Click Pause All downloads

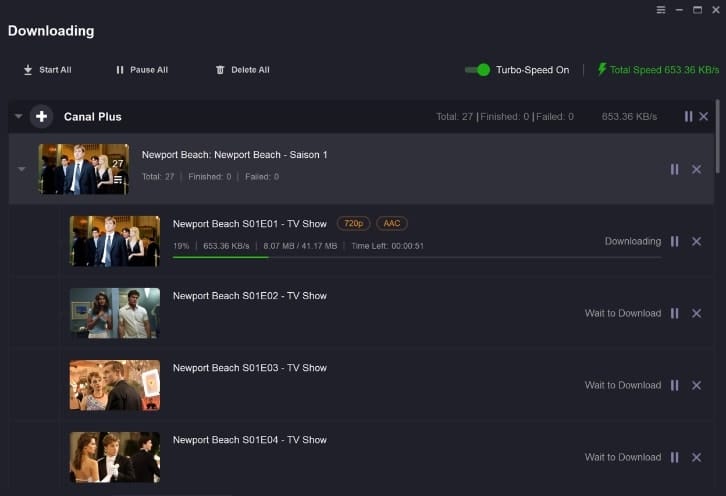click(x=142, y=70)
